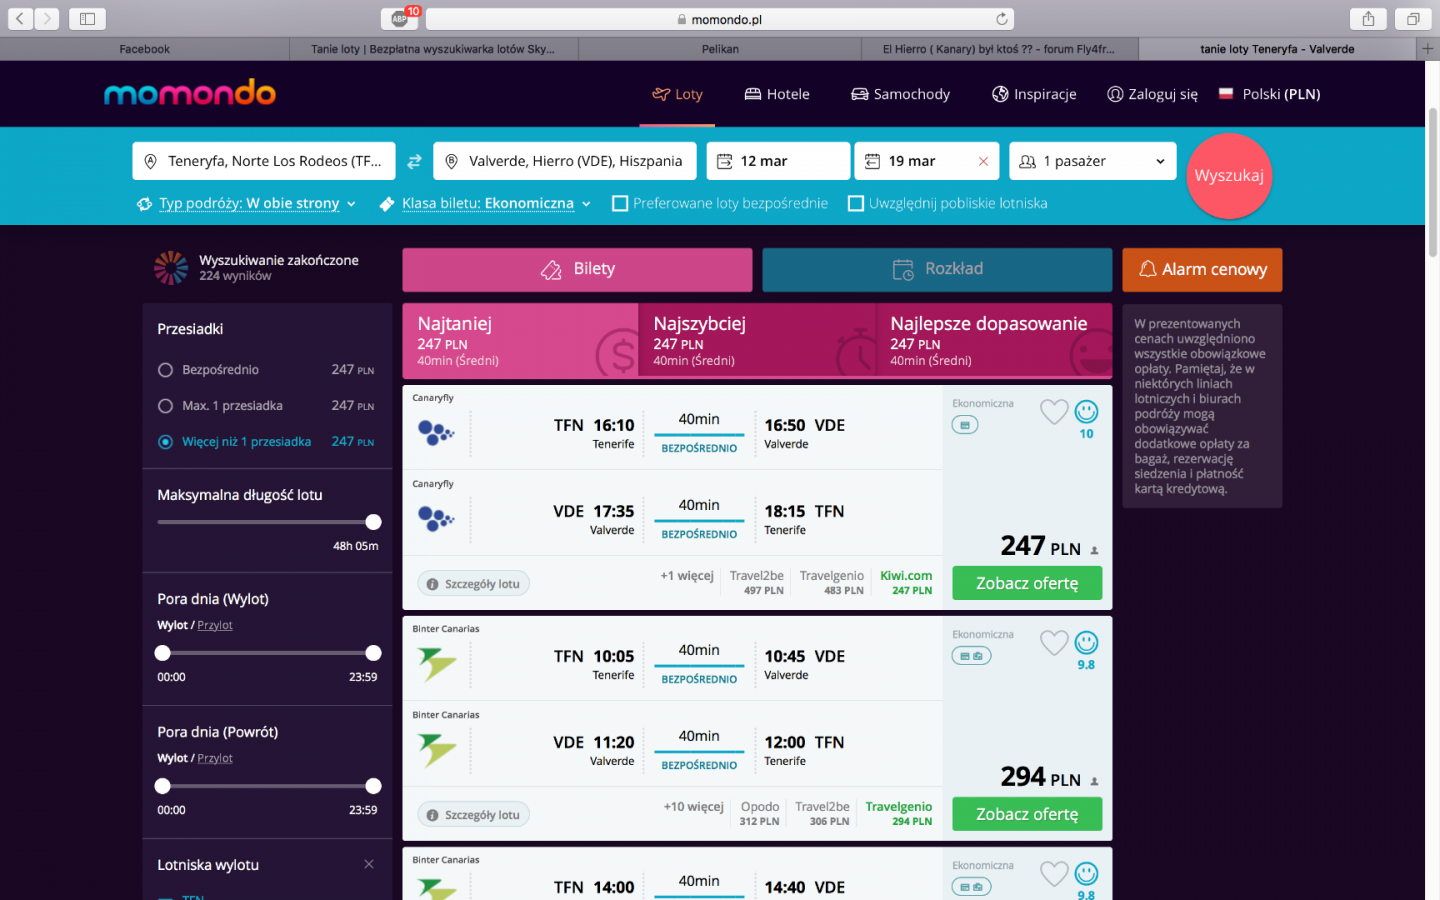Image resolution: width=1440 pixels, height=900 pixels.
Task: Click the origin field Teneryfa, Norte Los Rodeos
Action: pyautogui.click(x=264, y=161)
